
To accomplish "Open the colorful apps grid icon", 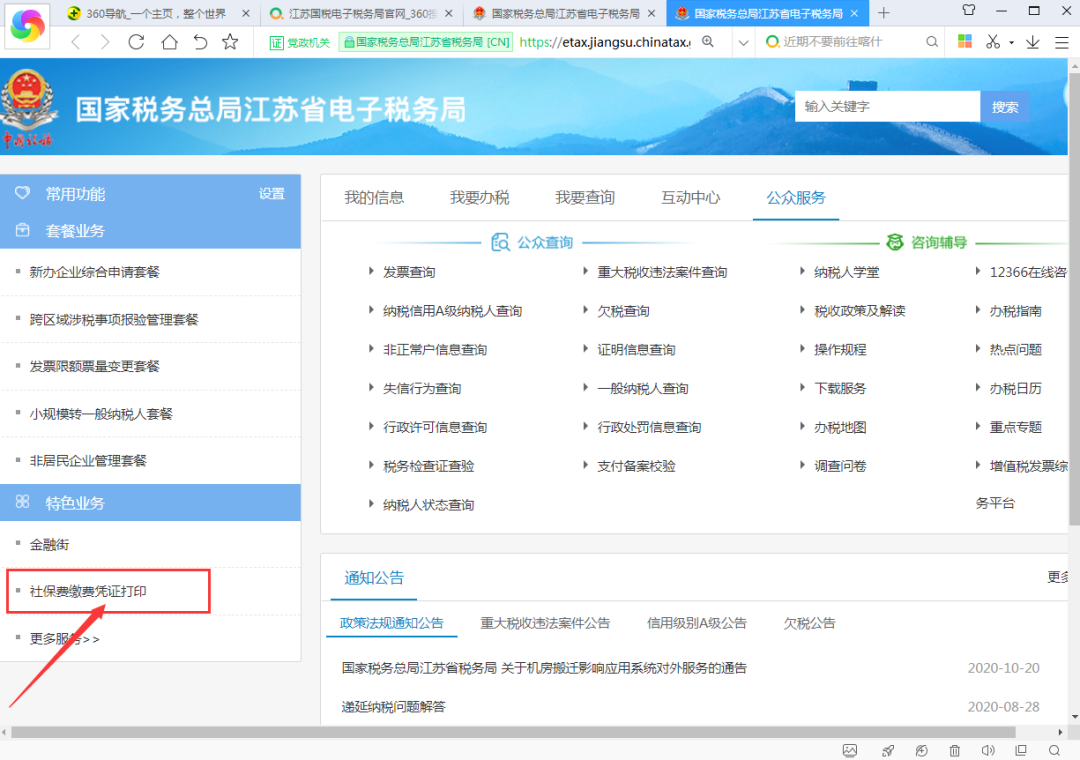I will (965, 41).
